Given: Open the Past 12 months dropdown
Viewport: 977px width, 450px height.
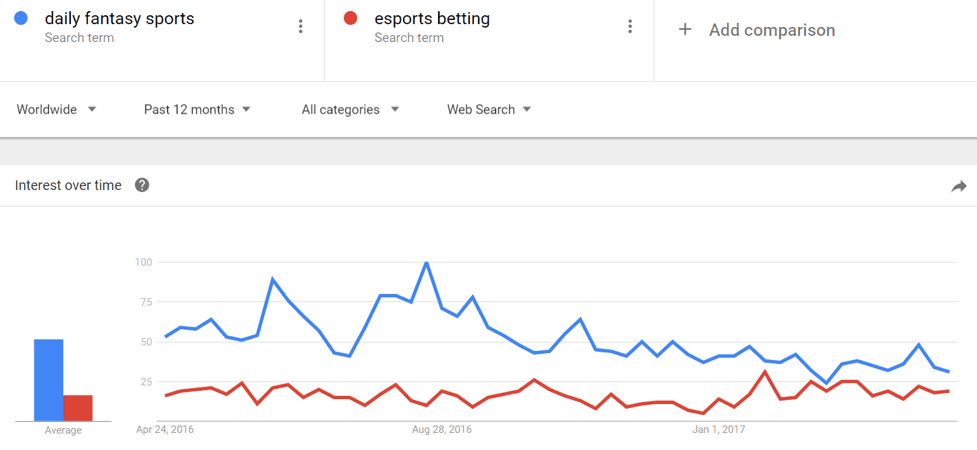Looking at the screenshot, I should point(197,110).
